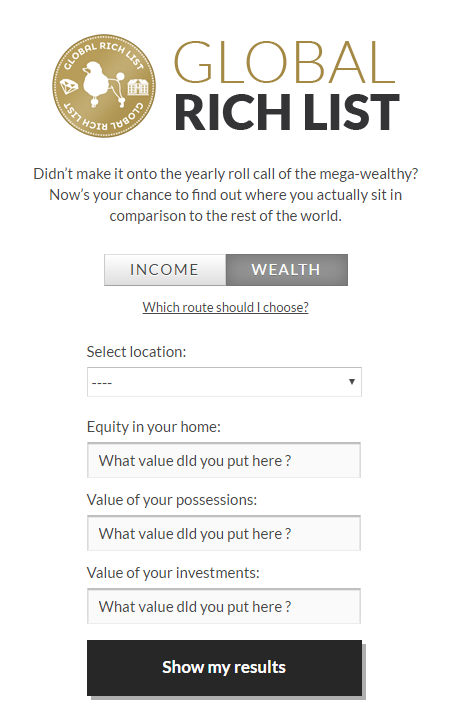456x726 pixels.
Task: Focus the Equity in your home field
Action: (x=224, y=460)
